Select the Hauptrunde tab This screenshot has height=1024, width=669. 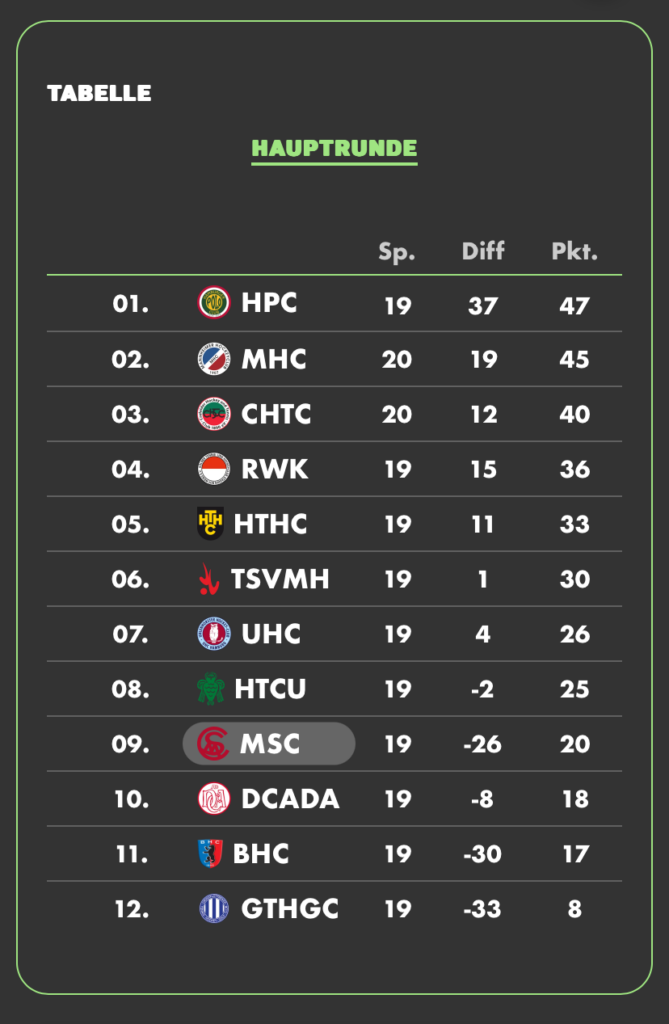[334, 150]
